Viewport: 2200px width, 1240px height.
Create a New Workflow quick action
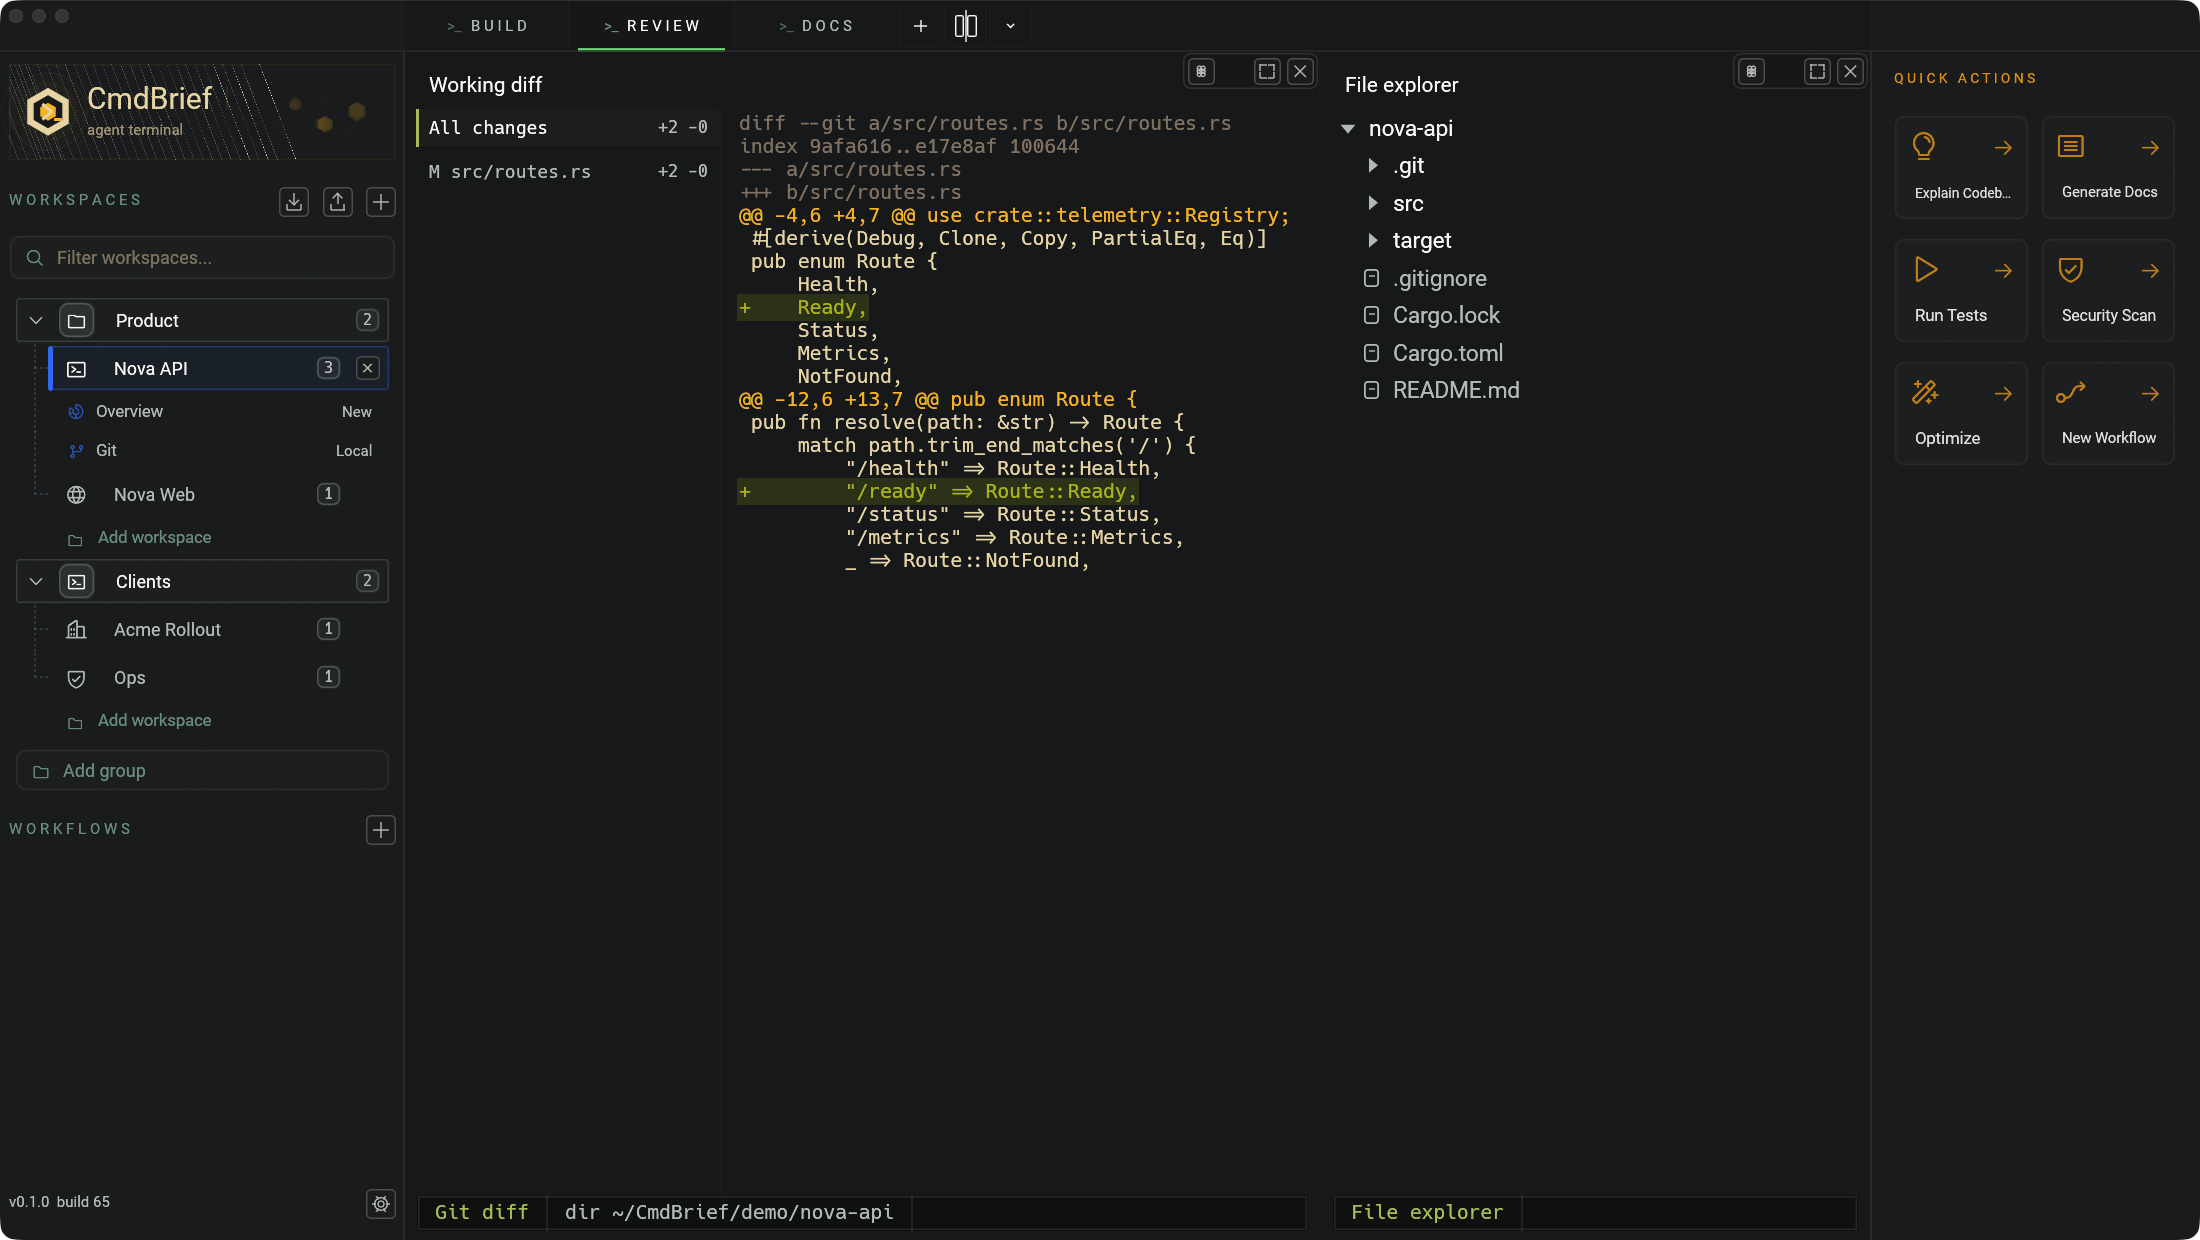coord(2108,413)
